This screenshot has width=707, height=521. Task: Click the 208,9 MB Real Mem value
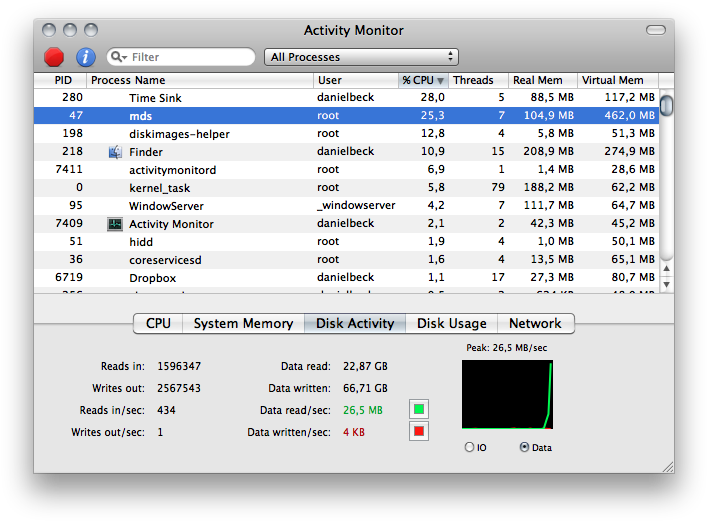tap(548, 151)
